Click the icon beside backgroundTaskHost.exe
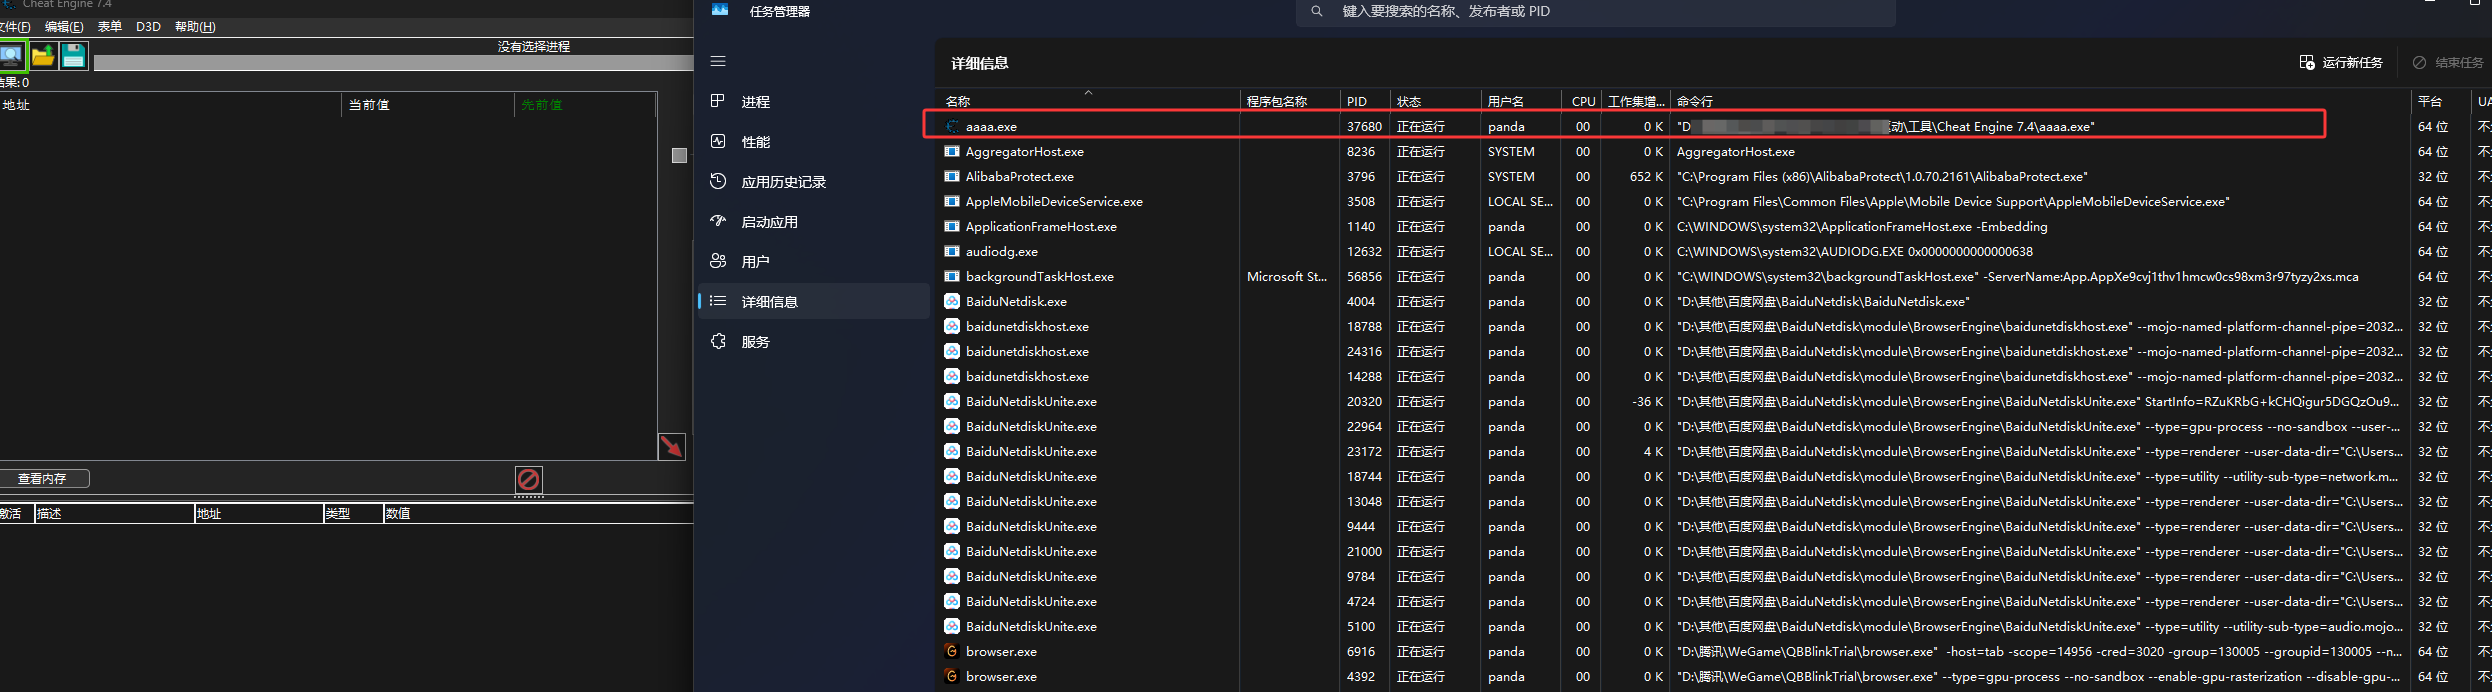 [x=952, y=277]
